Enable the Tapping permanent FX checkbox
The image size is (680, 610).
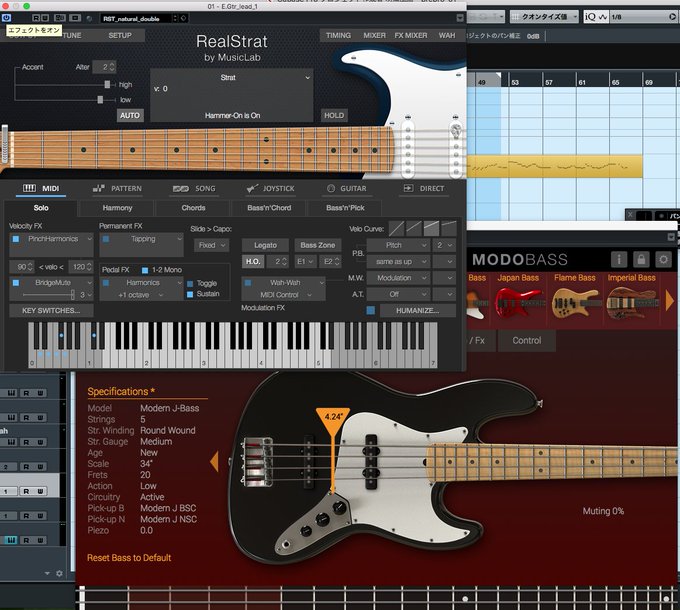click(106, 239)
